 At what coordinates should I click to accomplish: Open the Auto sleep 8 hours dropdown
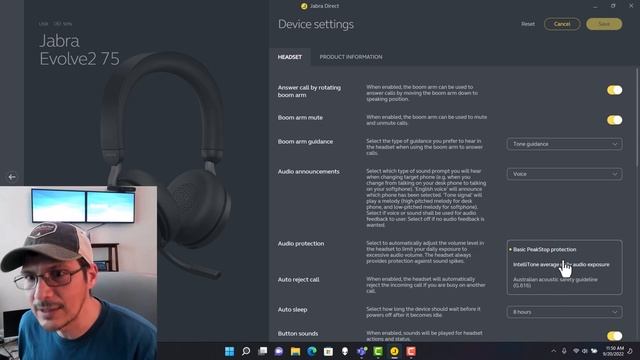pos(564,312)
